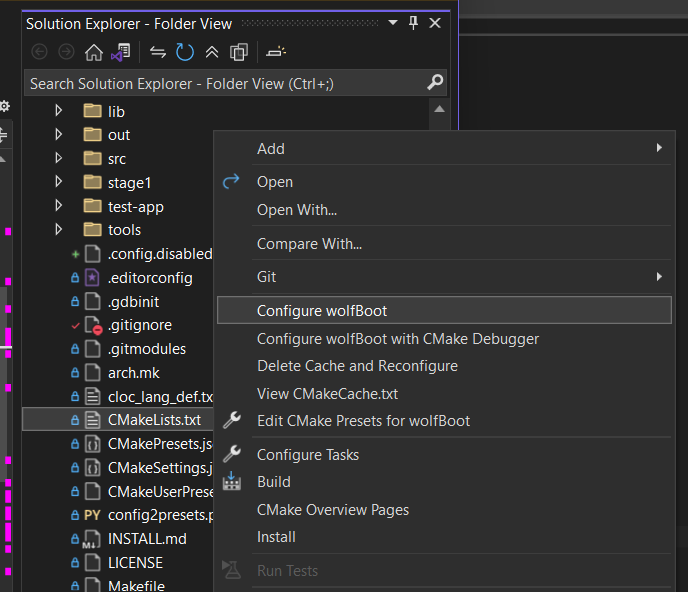Choose Configure Tasks menu item

pyautogui.click(x=444, y=455)
